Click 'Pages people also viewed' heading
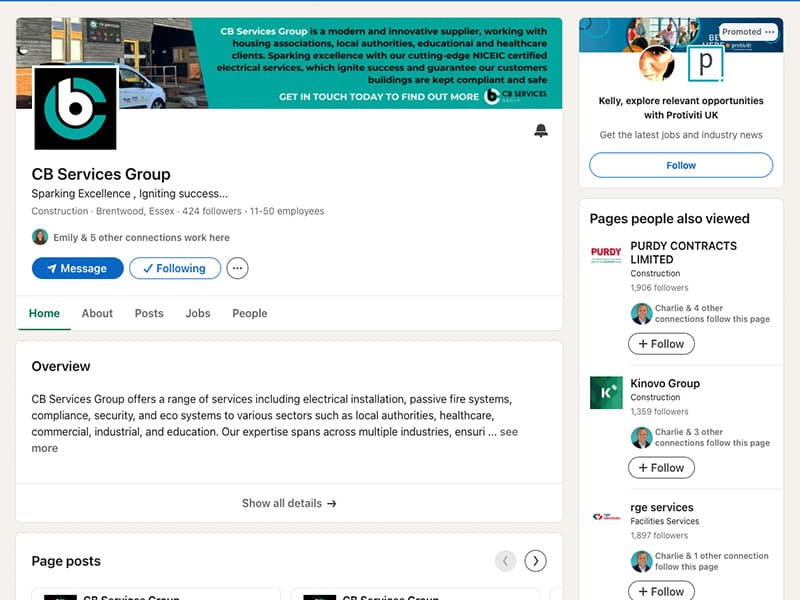Viewport: 800px width, 600px height. click(x=669, y=218)
